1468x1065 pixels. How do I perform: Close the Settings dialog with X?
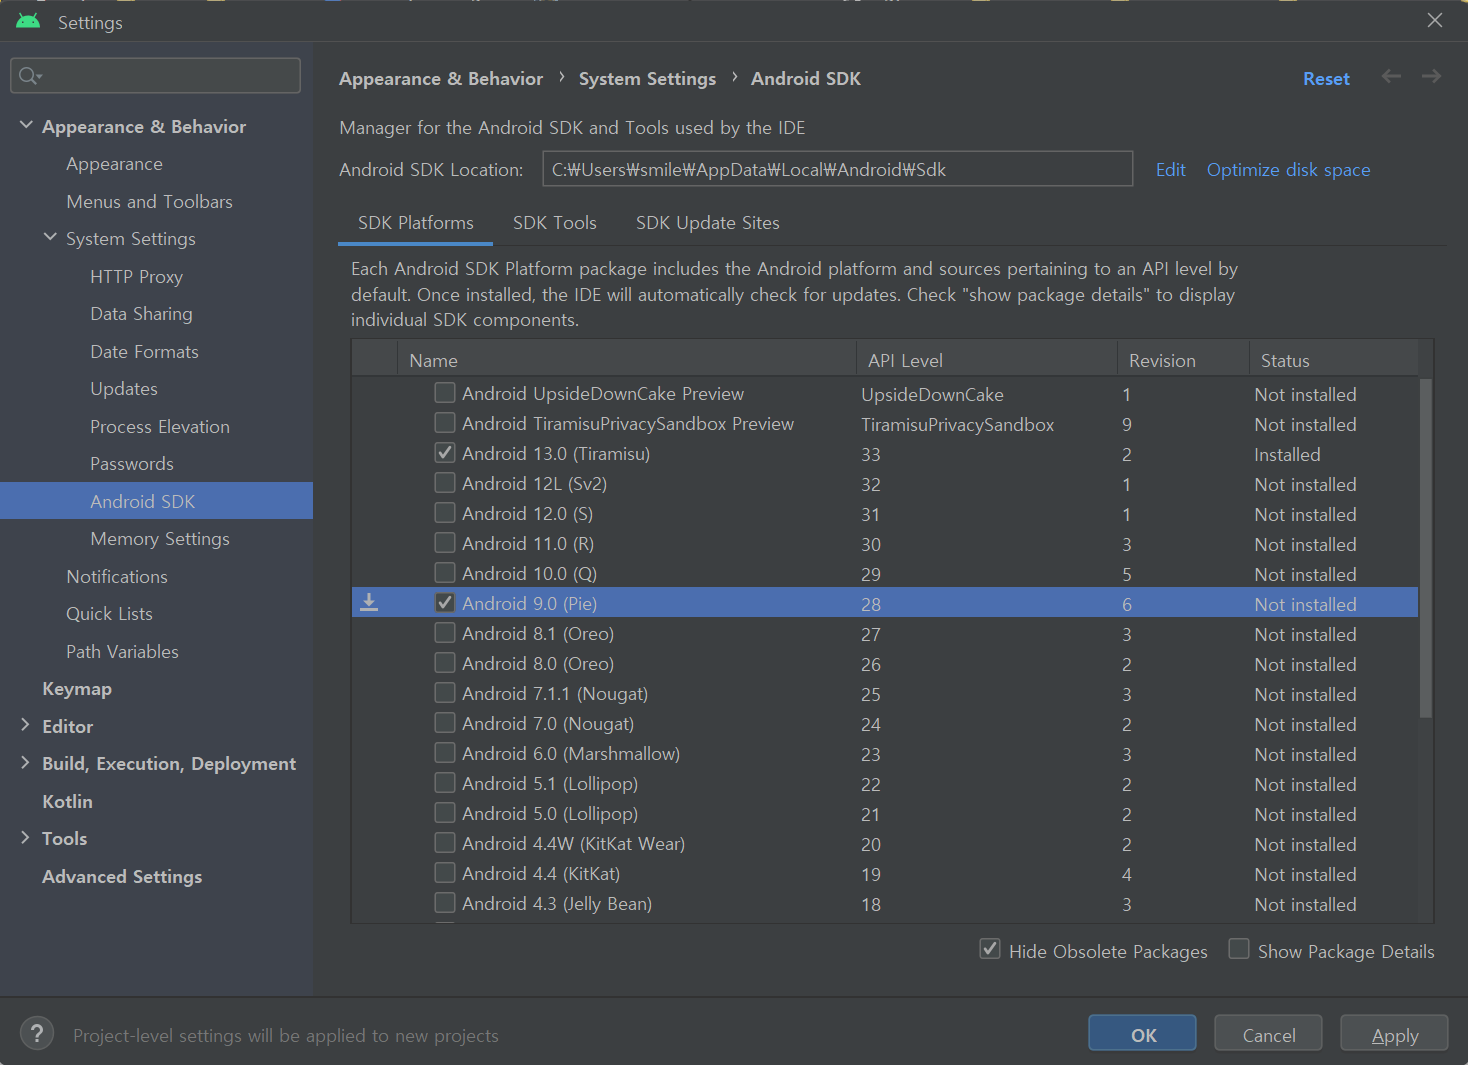(1435, 20)
